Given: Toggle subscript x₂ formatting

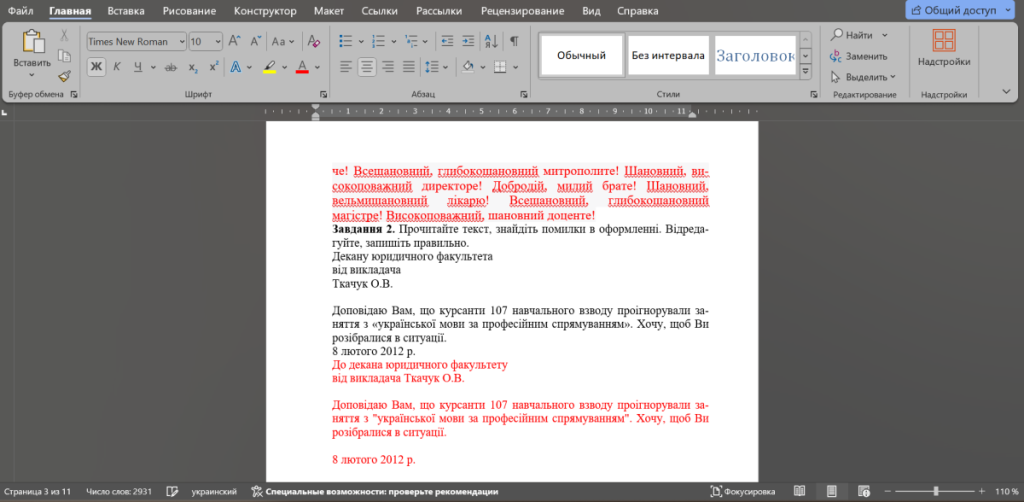Looking at the screenshot, I should [x=193, y=67].
